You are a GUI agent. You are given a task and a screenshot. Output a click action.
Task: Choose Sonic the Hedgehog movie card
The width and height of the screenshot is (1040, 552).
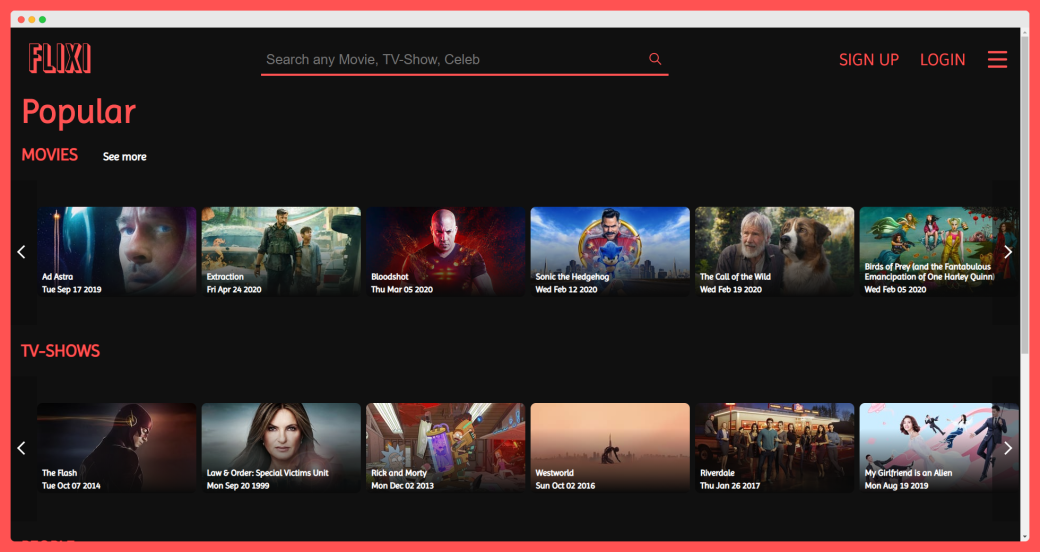point(610,250)
